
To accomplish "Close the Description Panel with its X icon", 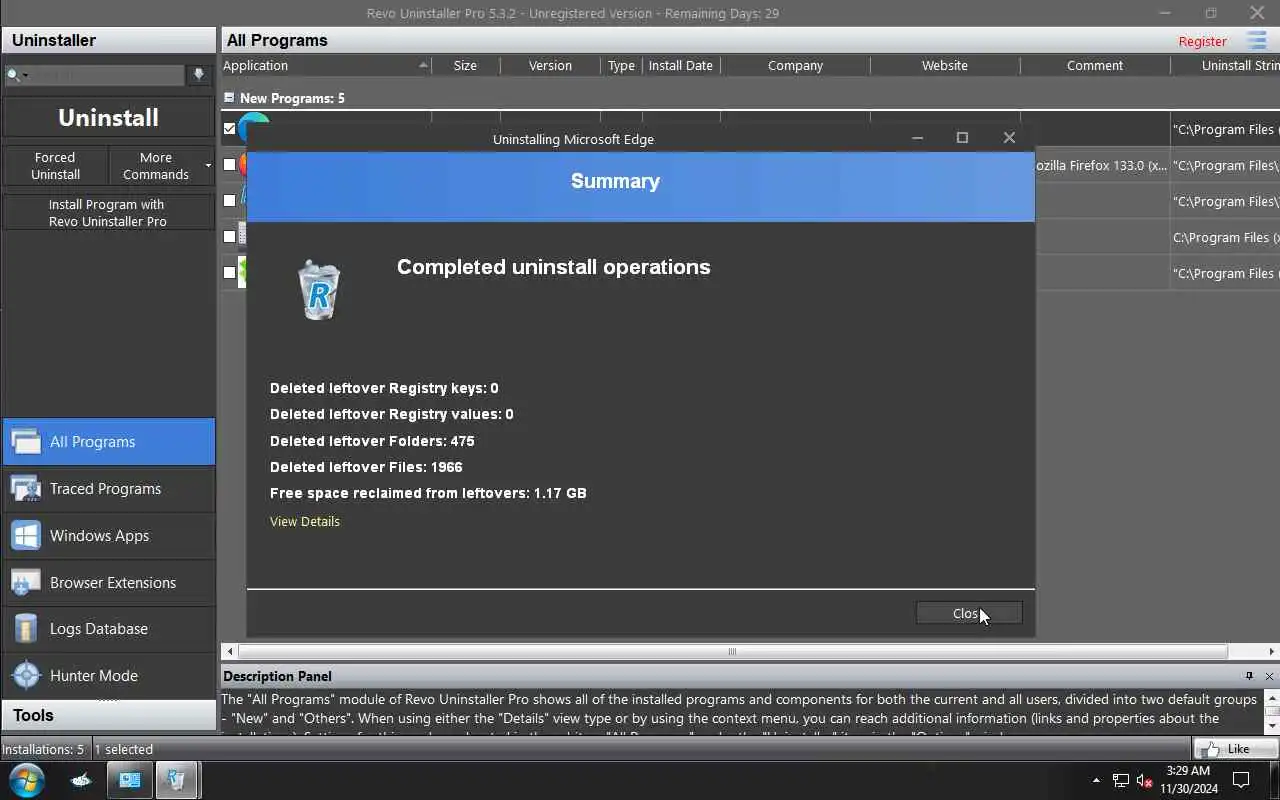I will click(x=1269, y=676).
